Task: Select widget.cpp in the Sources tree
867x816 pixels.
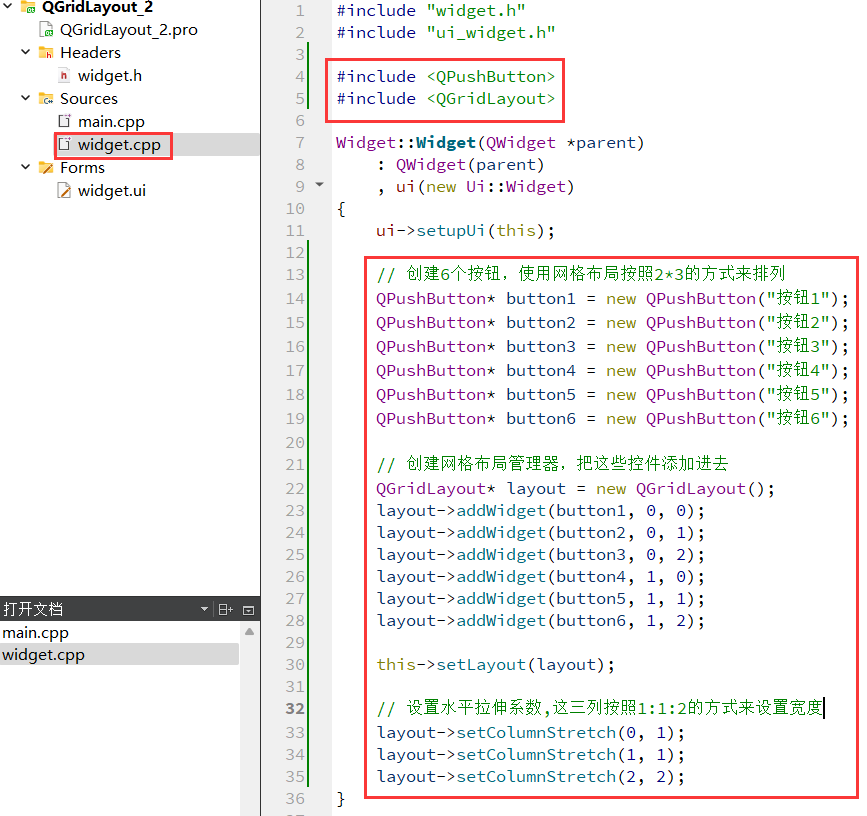Action: pos(119,145)
